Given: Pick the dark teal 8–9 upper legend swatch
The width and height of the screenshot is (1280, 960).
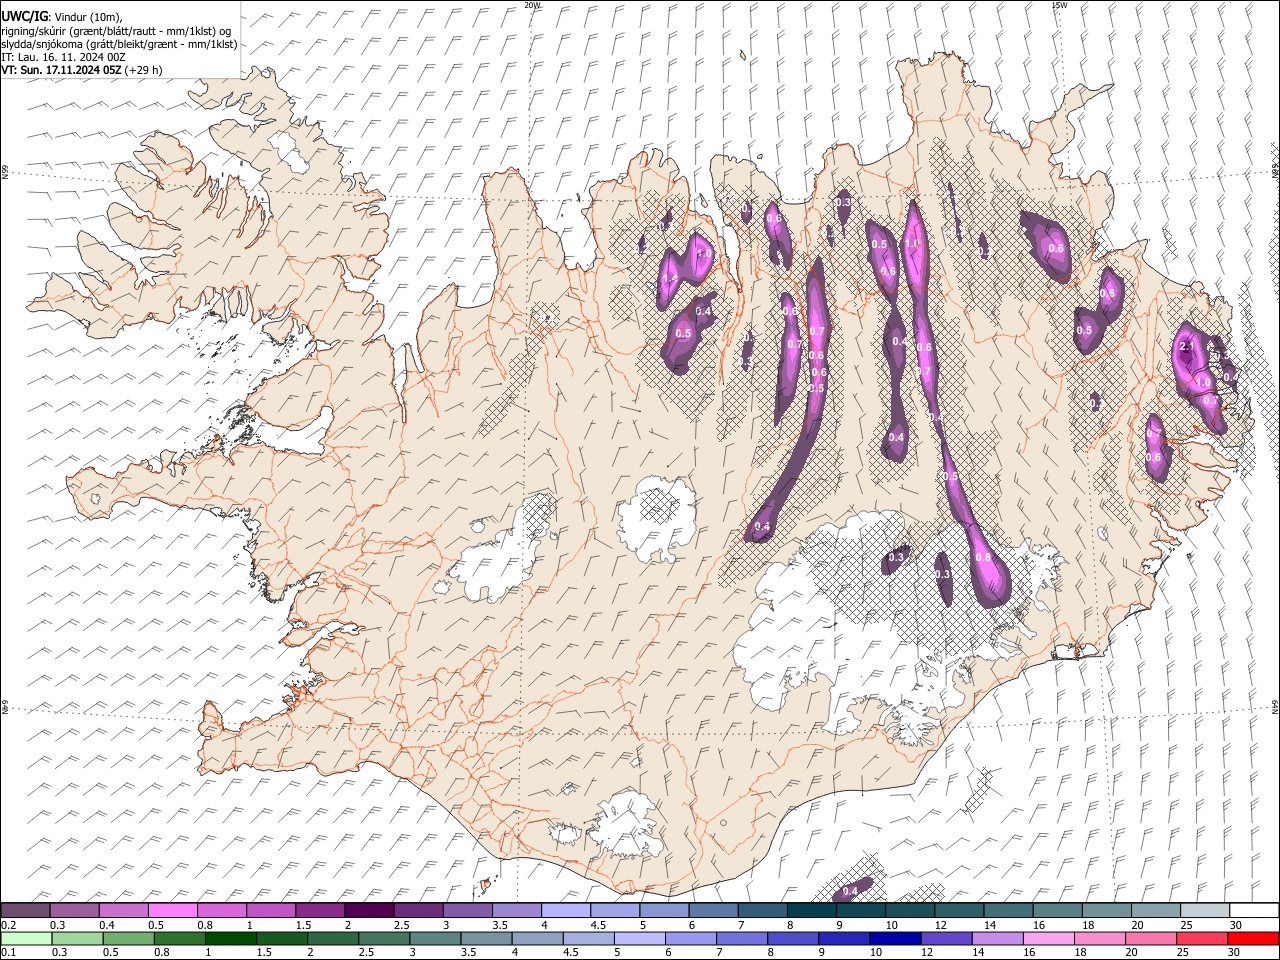Looking at the screenshot, I should click(810, 911).
